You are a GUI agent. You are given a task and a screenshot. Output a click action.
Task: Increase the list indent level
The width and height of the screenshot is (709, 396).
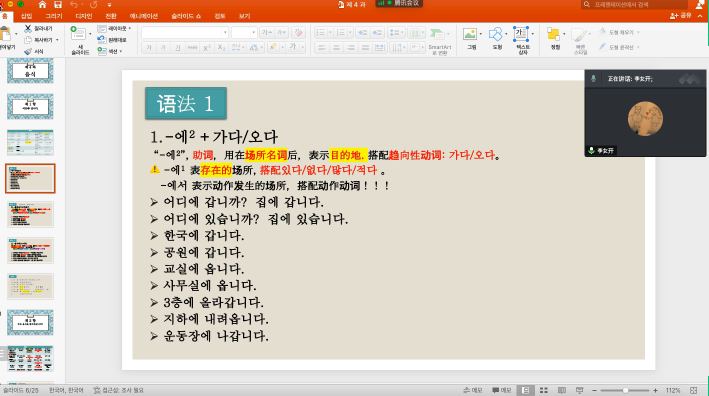[377, 33]
